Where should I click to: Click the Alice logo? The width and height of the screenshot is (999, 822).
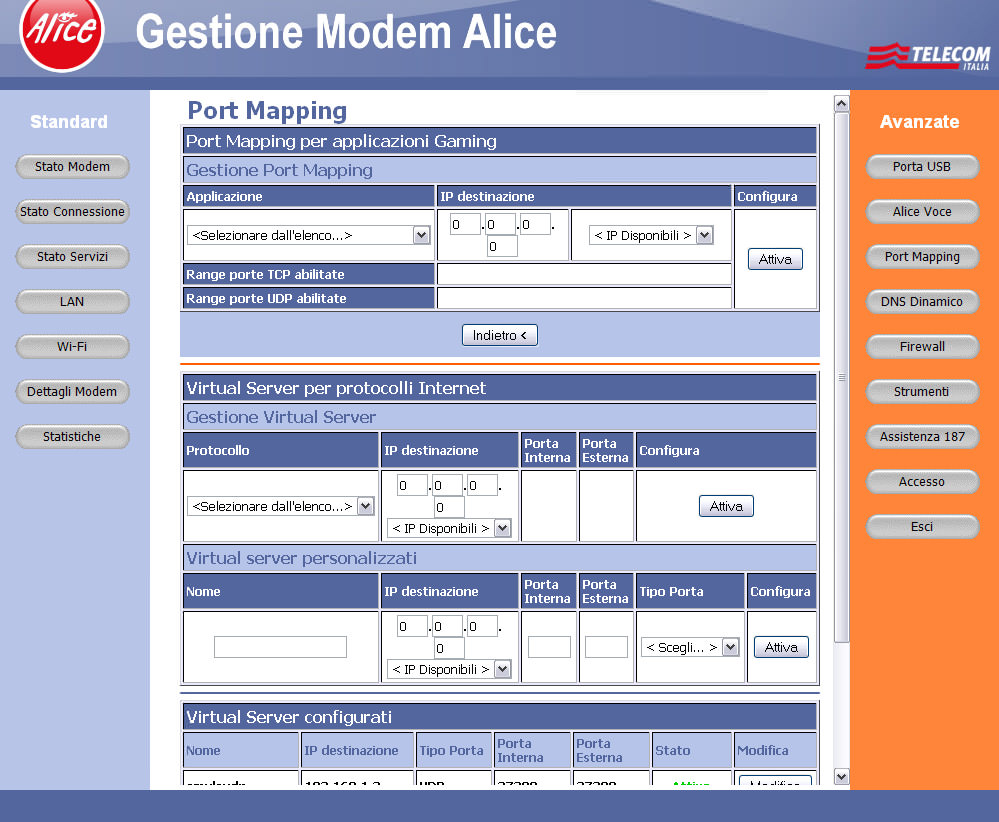pyautogui.click(x=62, y=32)
